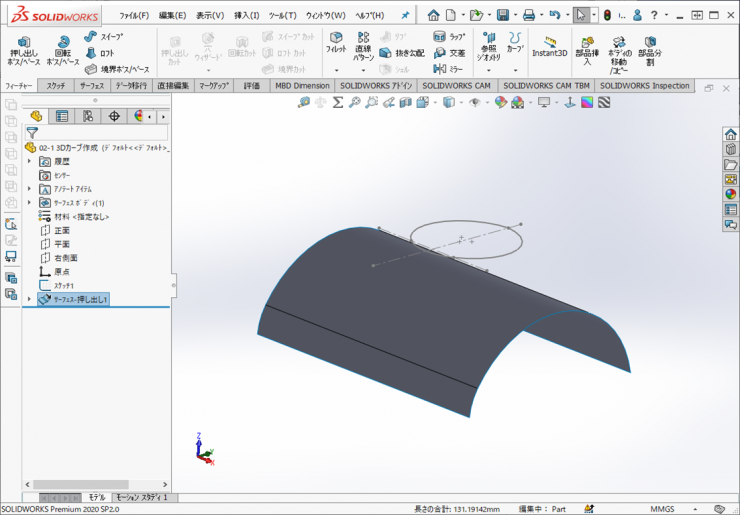Toggle the pin icon for the menu bar
Viewport: 740px width, 515px height.
pos(405,15)
